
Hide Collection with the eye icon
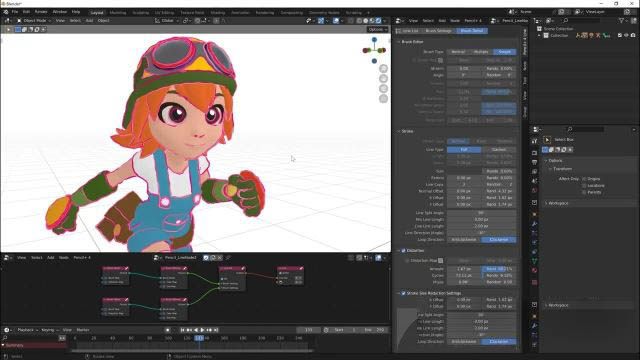tap(627, 36)
